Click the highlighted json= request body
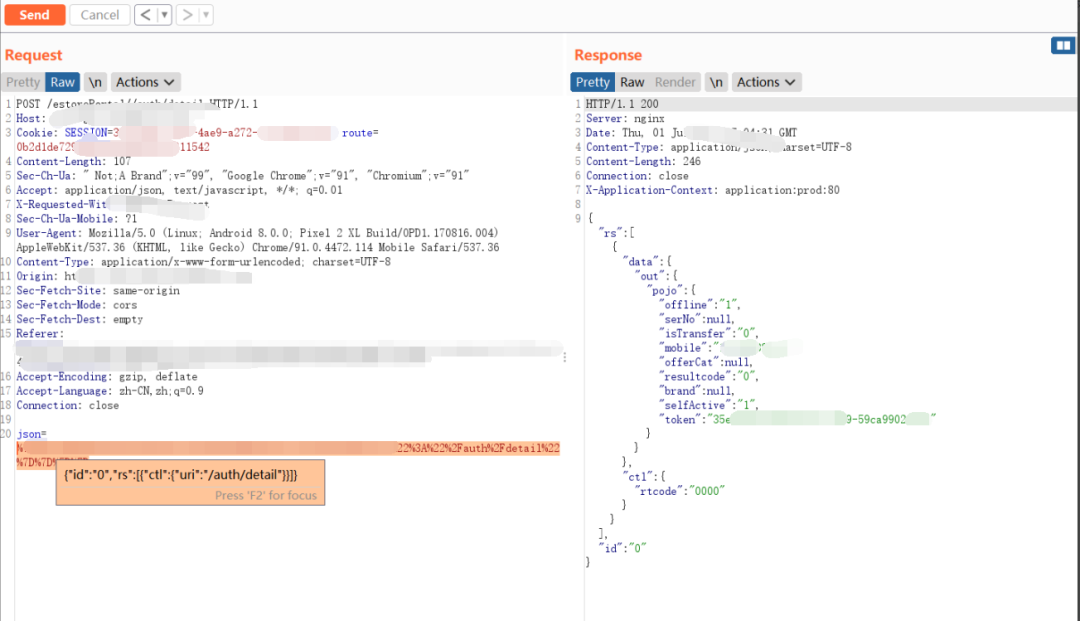The image size is (1080, 621). [x=290, y=449]
